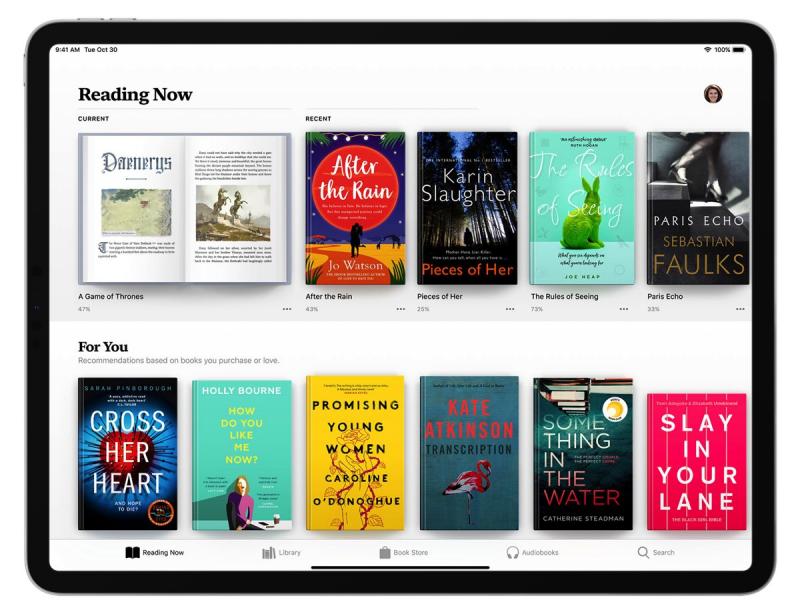Open the user profile avatar

tap(713, 94)
